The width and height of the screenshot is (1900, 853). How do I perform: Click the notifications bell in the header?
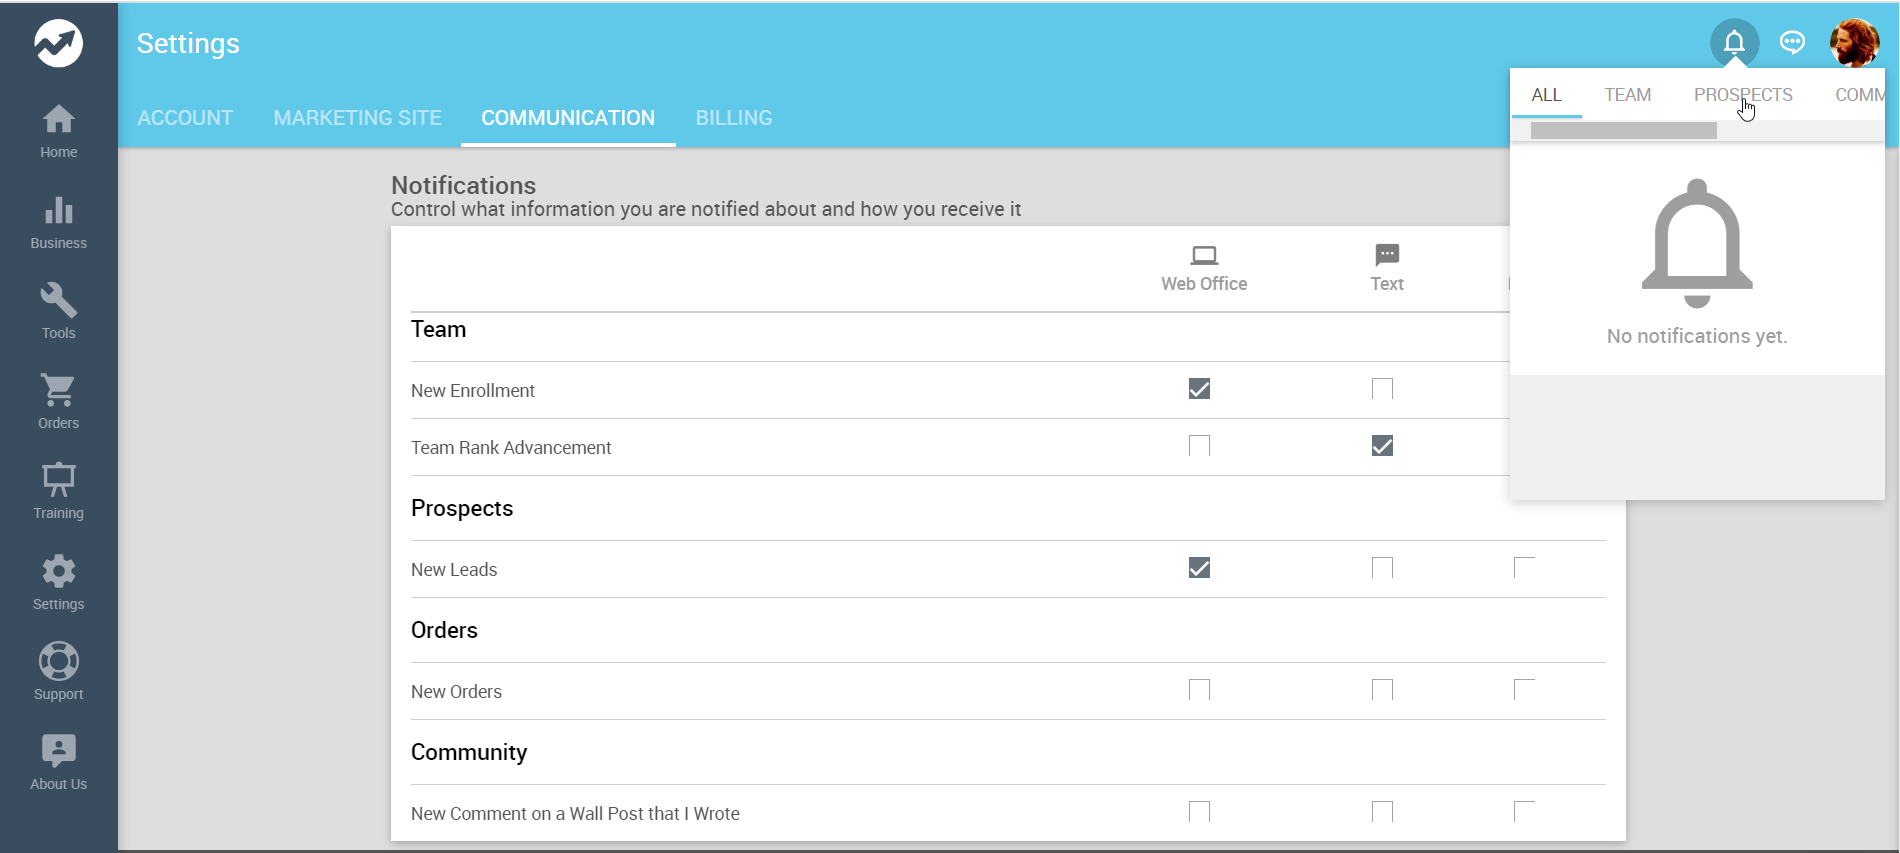1734,43
